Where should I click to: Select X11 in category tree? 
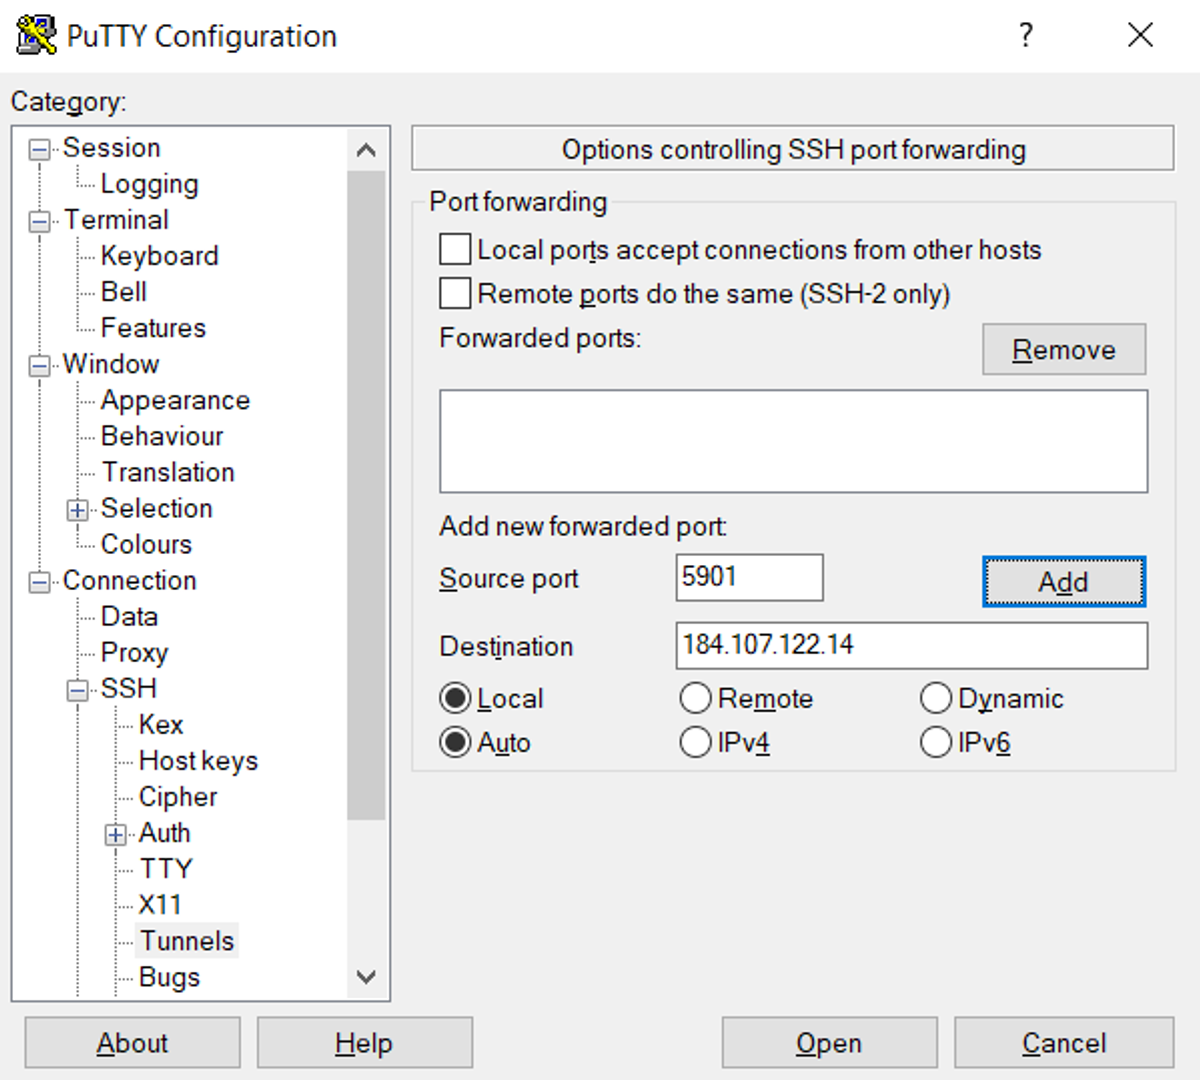(160, 904)
